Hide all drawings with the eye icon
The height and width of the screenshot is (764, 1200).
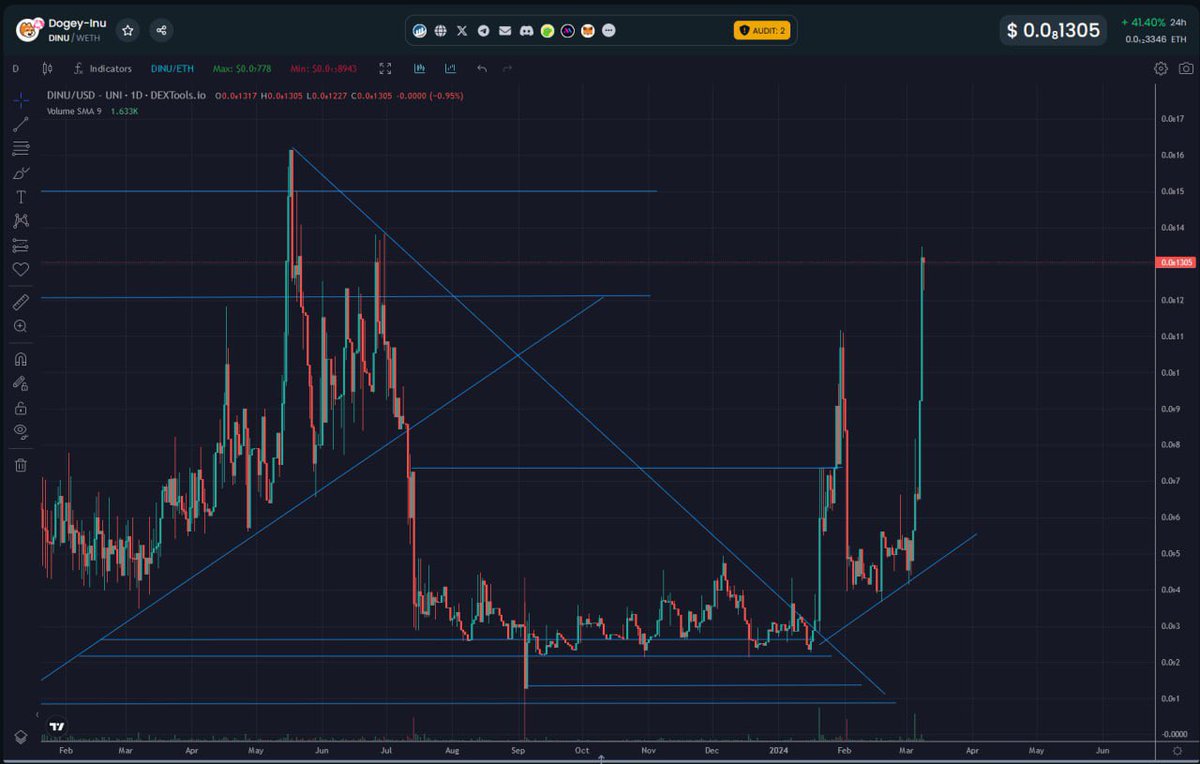(20, 431)
